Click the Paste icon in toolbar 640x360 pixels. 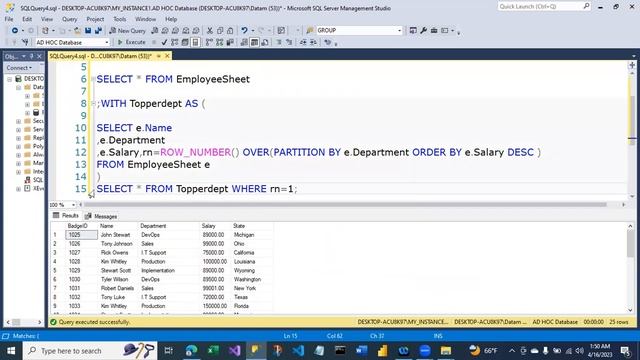[x=230, y=31]
